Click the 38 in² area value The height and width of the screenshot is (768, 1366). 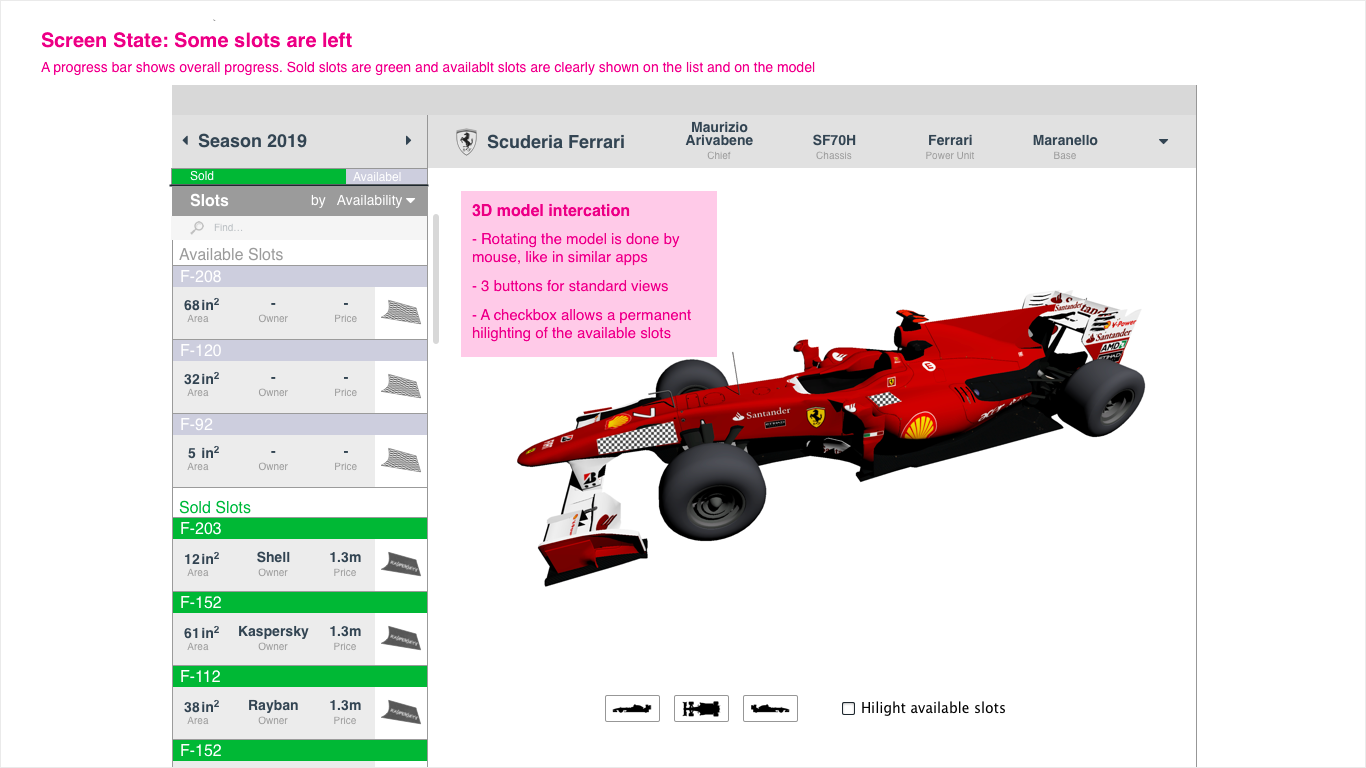pos(202,706)
